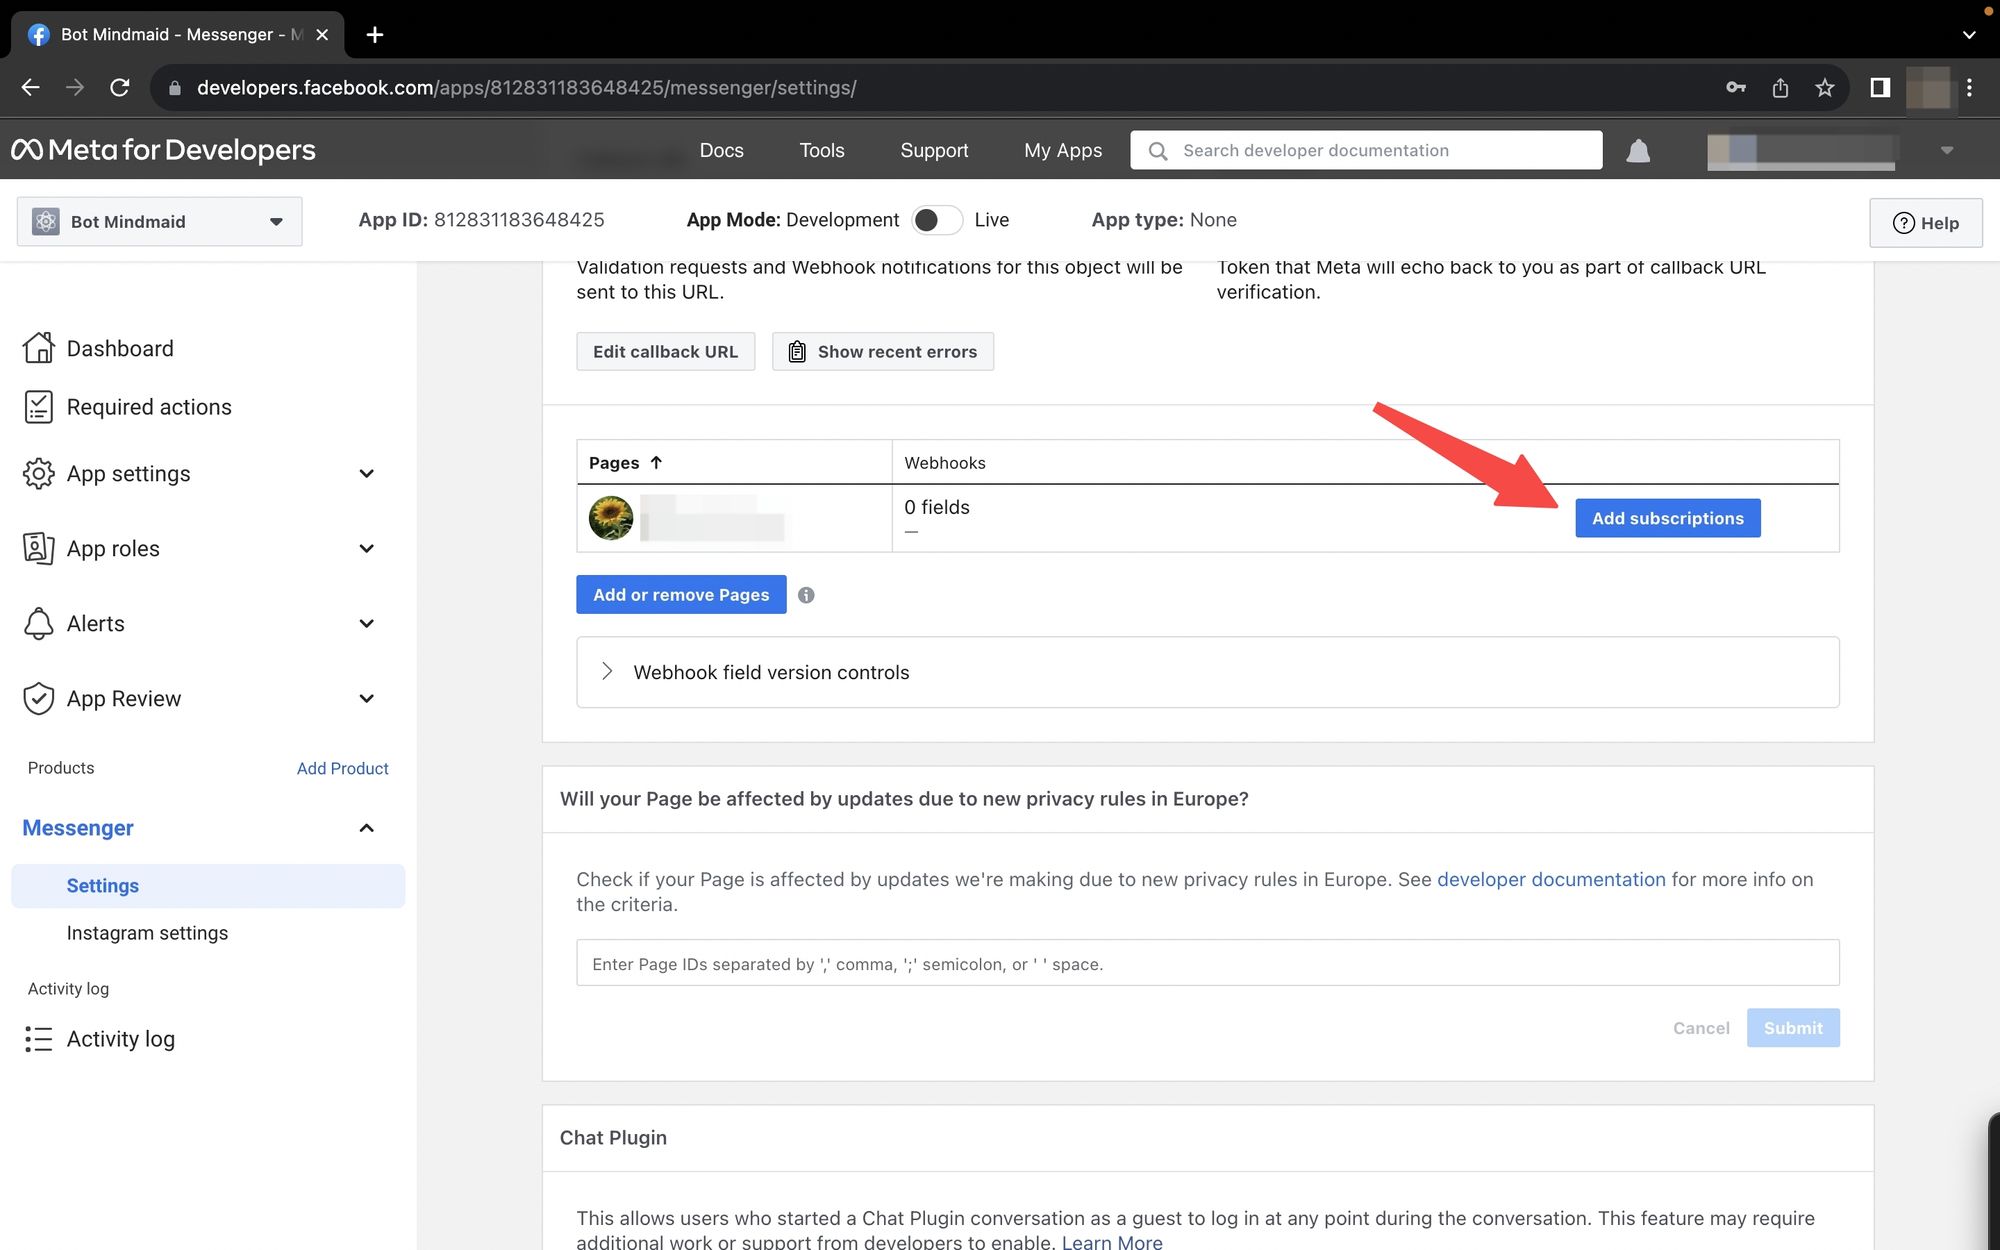Click the Add Product link
The width and height of the screenshot is (2000, 1250).
(x=342, y=768)
